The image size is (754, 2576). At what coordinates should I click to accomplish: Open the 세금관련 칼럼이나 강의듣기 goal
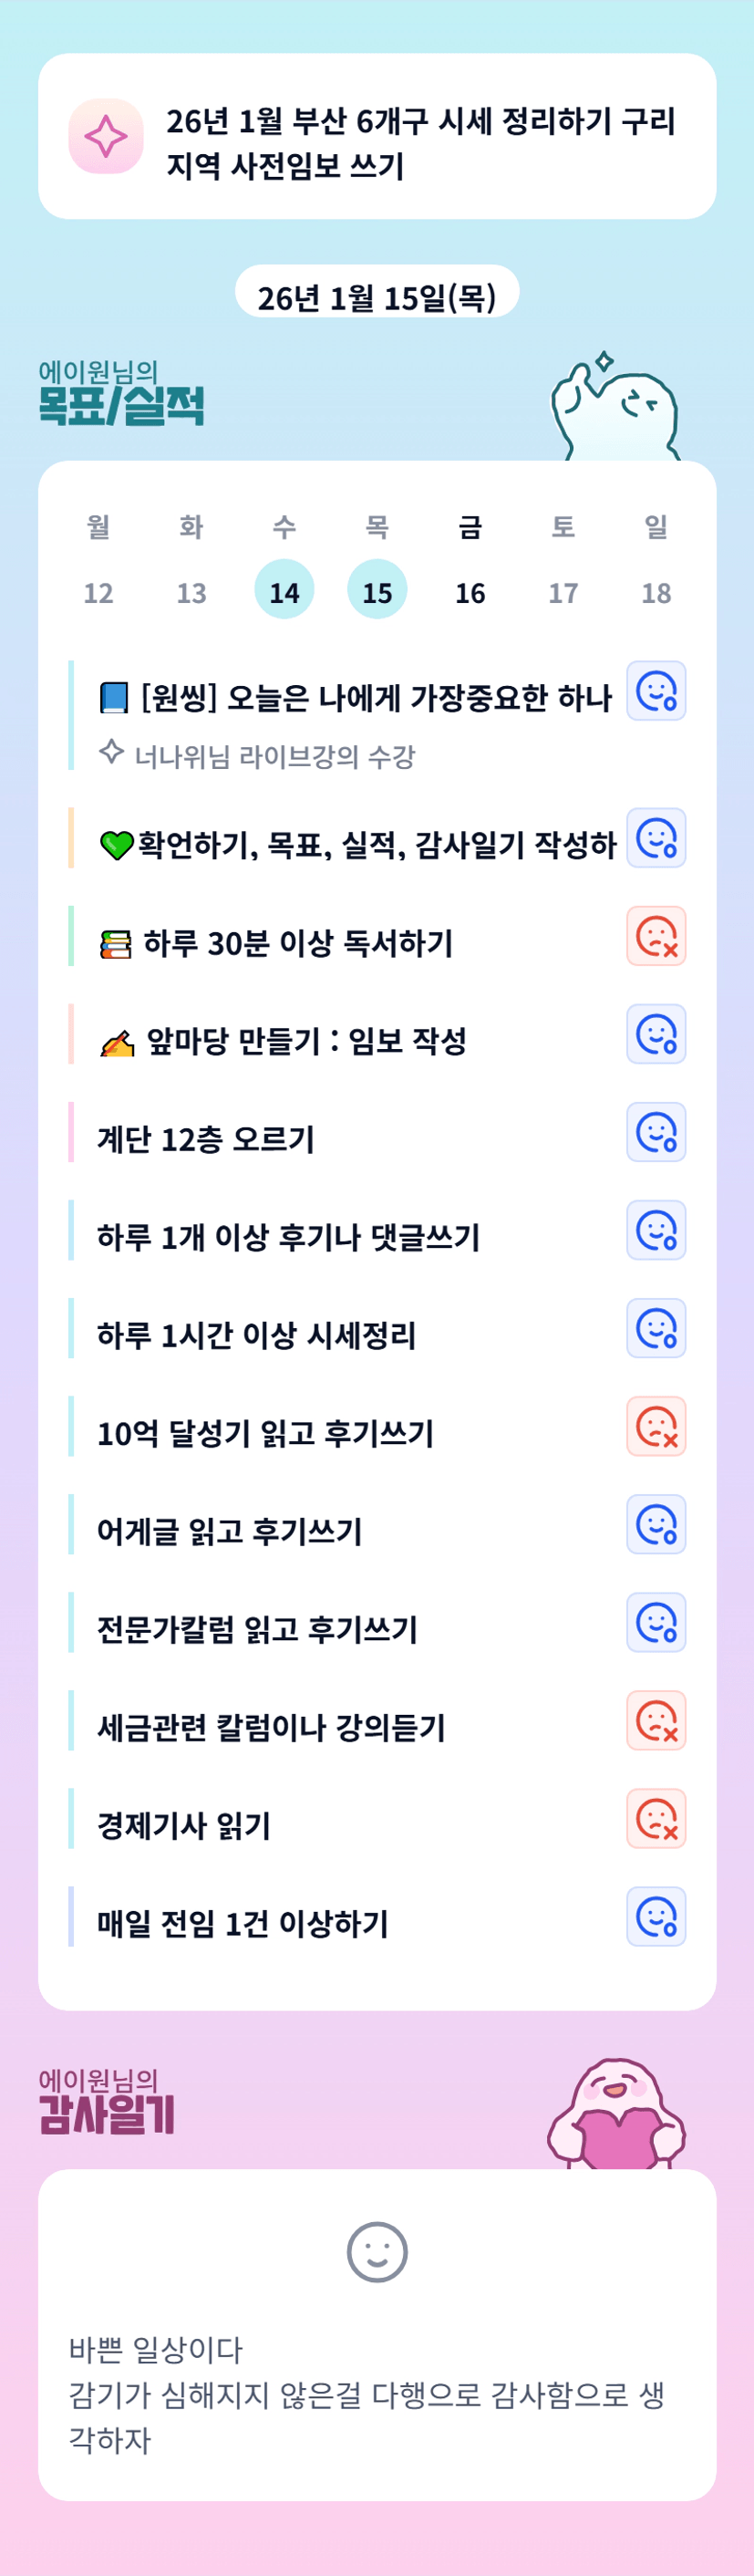tap(271, 1727)
